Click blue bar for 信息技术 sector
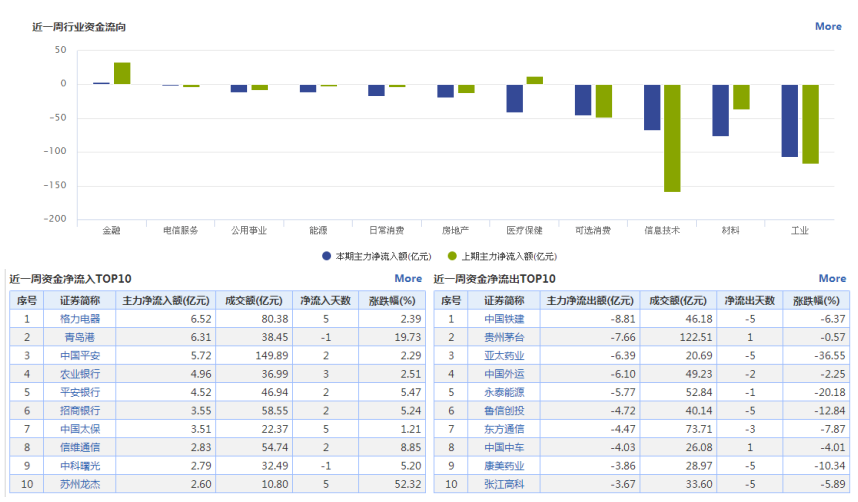 tap(652, 107)
